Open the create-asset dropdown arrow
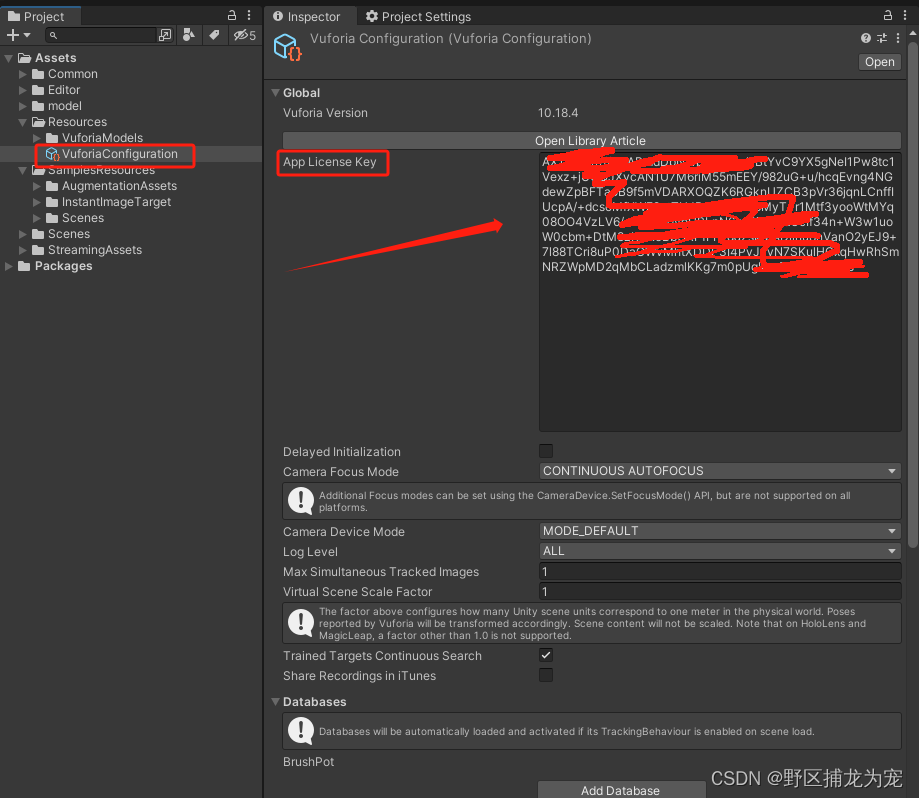Viewport: 919px width, 798px height. [27, 36]
